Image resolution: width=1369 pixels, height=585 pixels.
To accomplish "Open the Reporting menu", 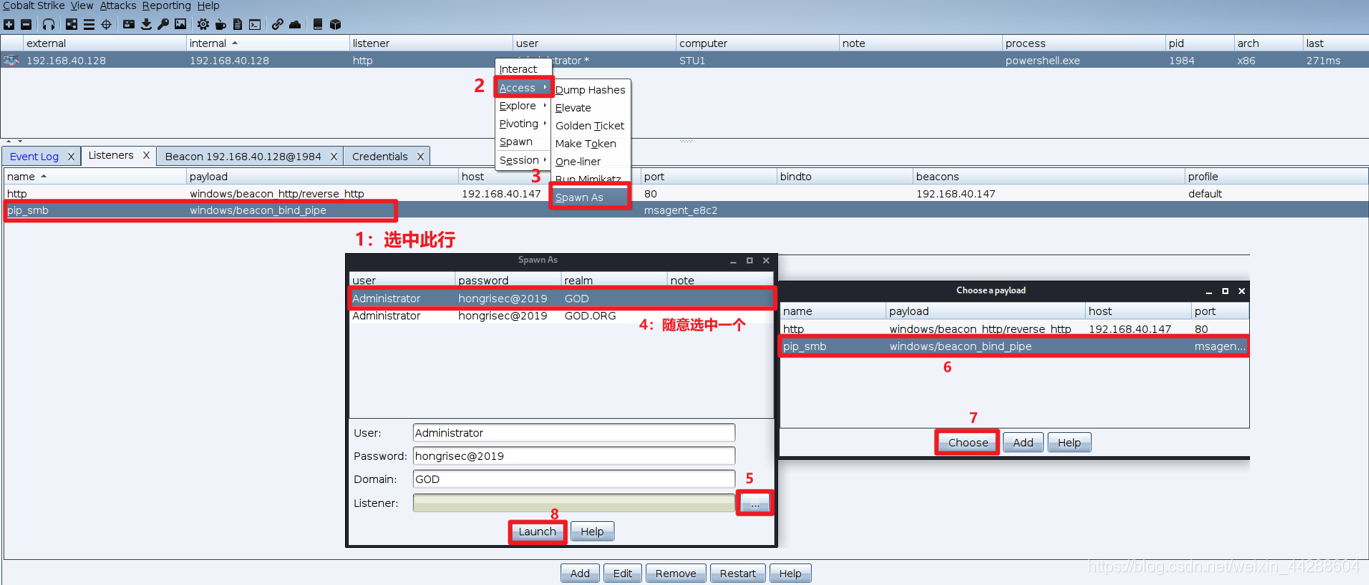I will click(166, 6).
